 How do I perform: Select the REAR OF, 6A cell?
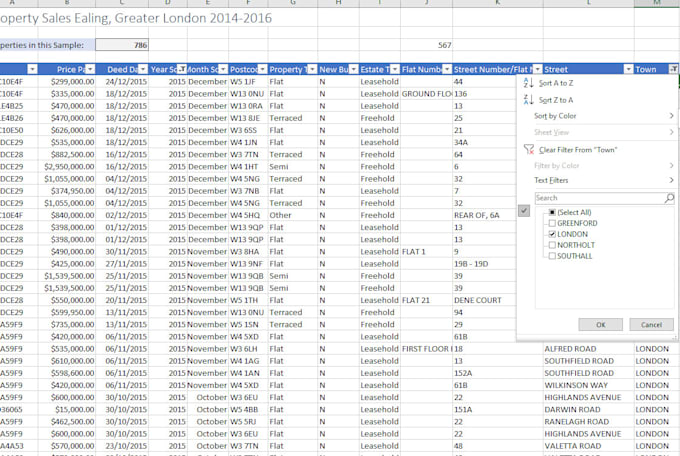(x=484, y=215)
